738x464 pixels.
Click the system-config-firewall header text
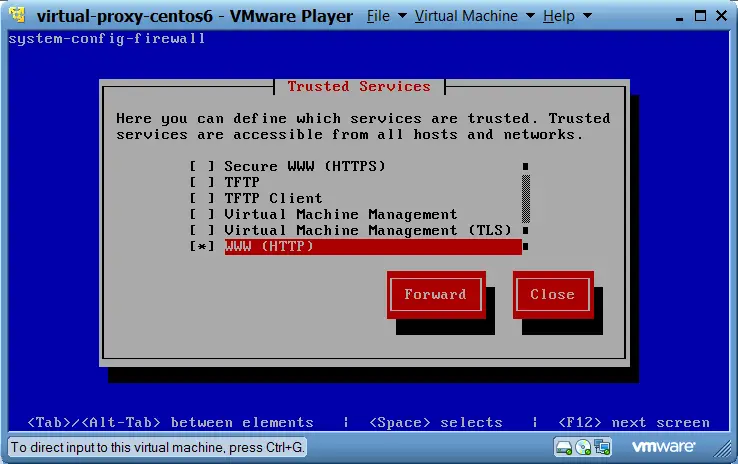107,39
